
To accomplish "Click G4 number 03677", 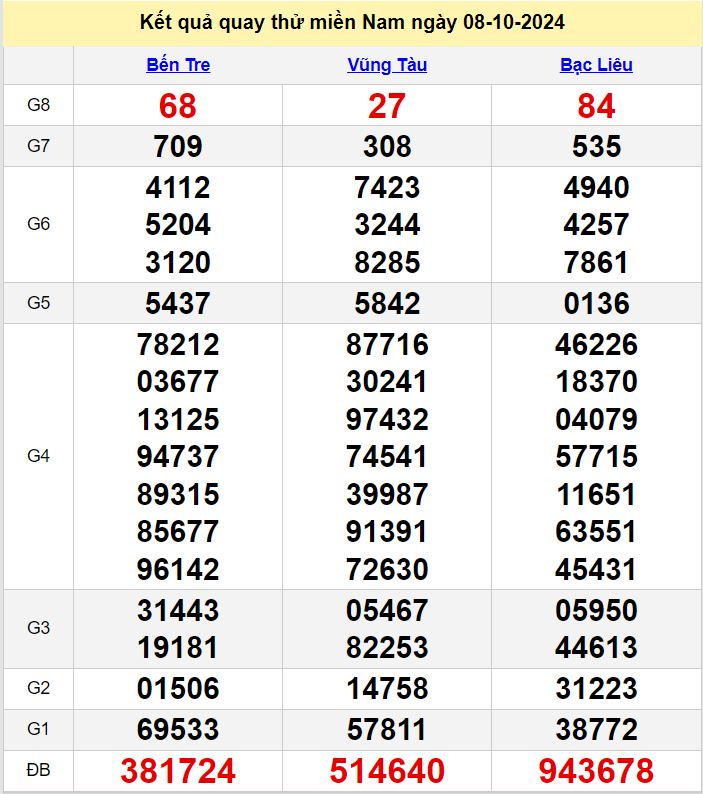I will [x=178, y=381].
